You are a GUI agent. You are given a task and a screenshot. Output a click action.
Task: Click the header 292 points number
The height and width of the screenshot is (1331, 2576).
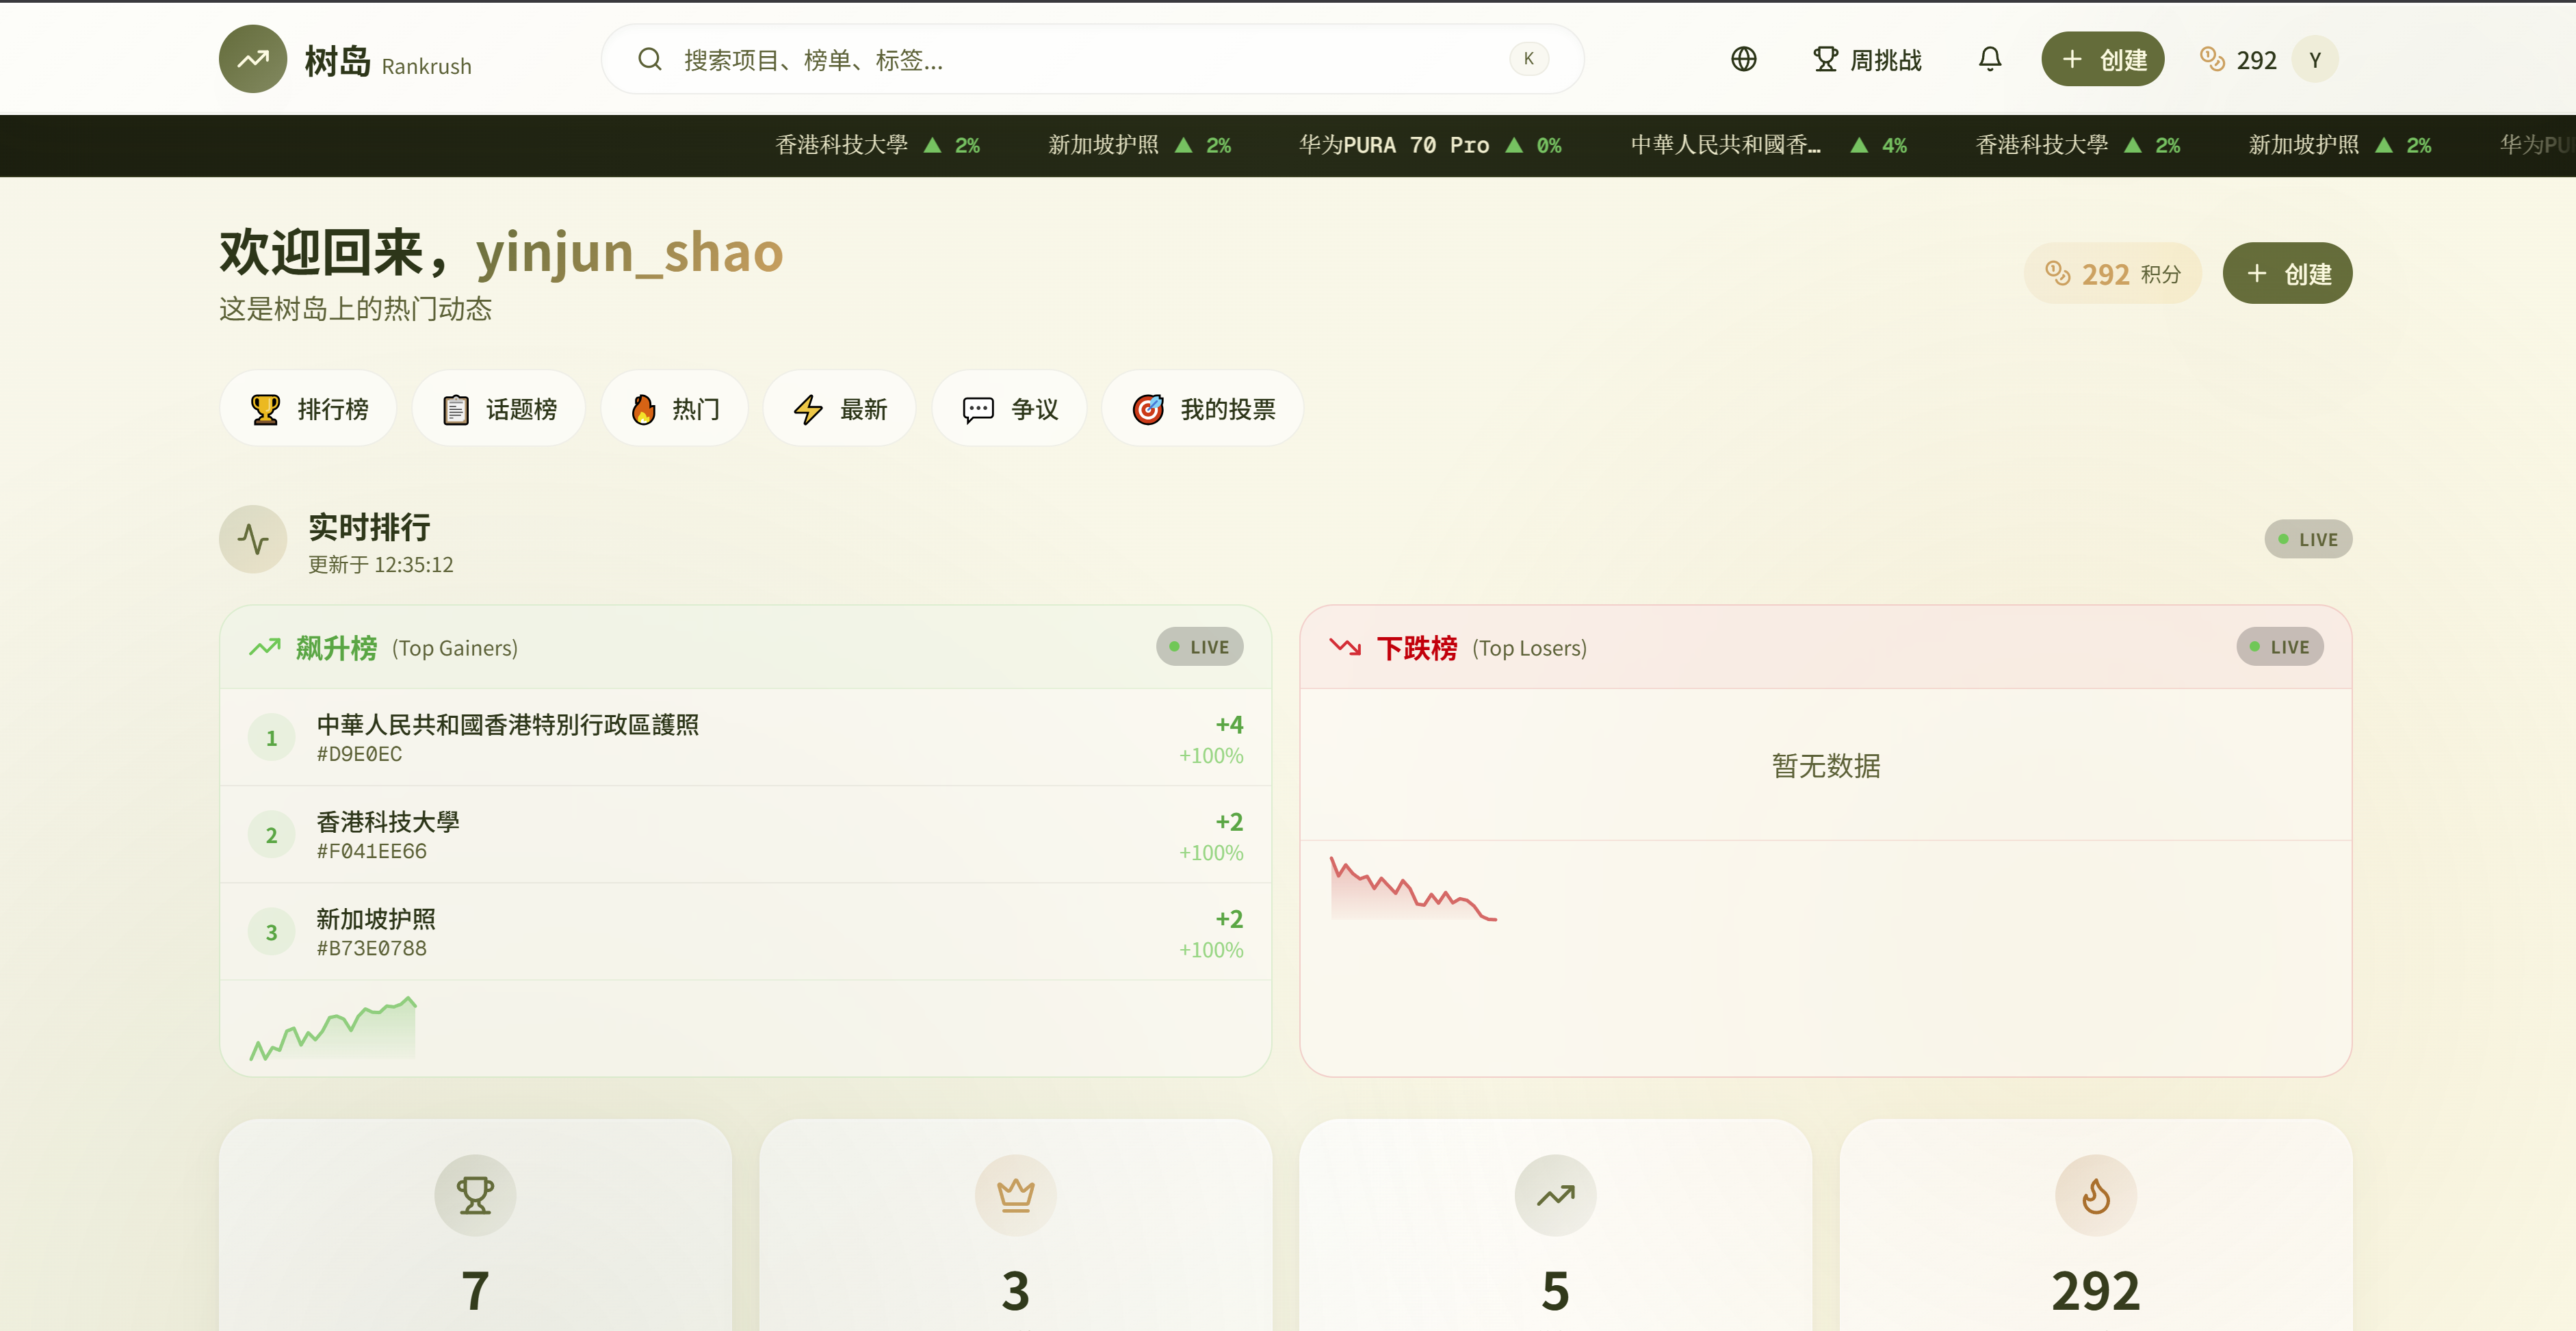pyautogui.click(x=2256, y=60)
